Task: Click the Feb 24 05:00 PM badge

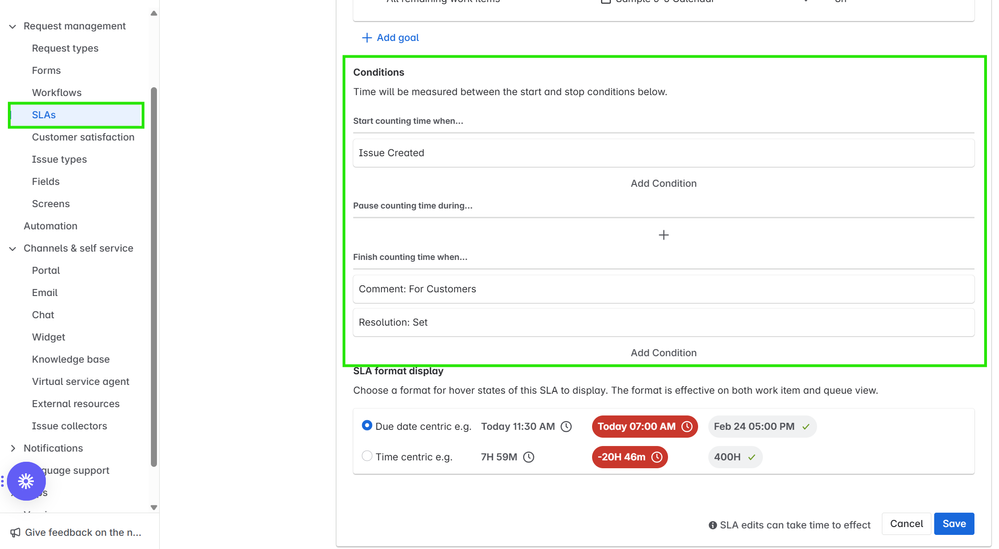Action: tap(762, 427)
